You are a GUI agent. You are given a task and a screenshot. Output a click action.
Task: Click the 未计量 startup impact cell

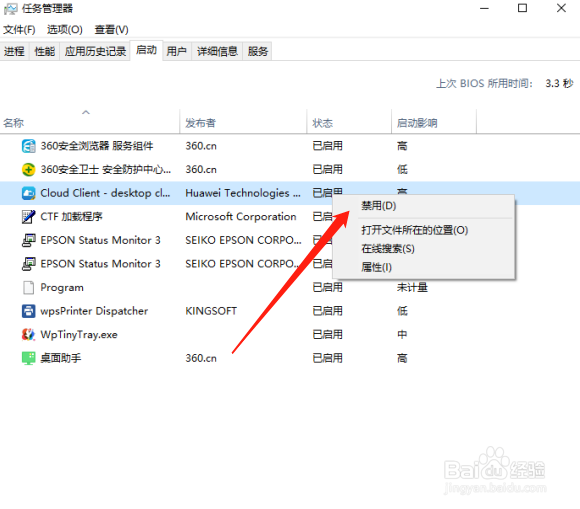(x=412, y=287)
